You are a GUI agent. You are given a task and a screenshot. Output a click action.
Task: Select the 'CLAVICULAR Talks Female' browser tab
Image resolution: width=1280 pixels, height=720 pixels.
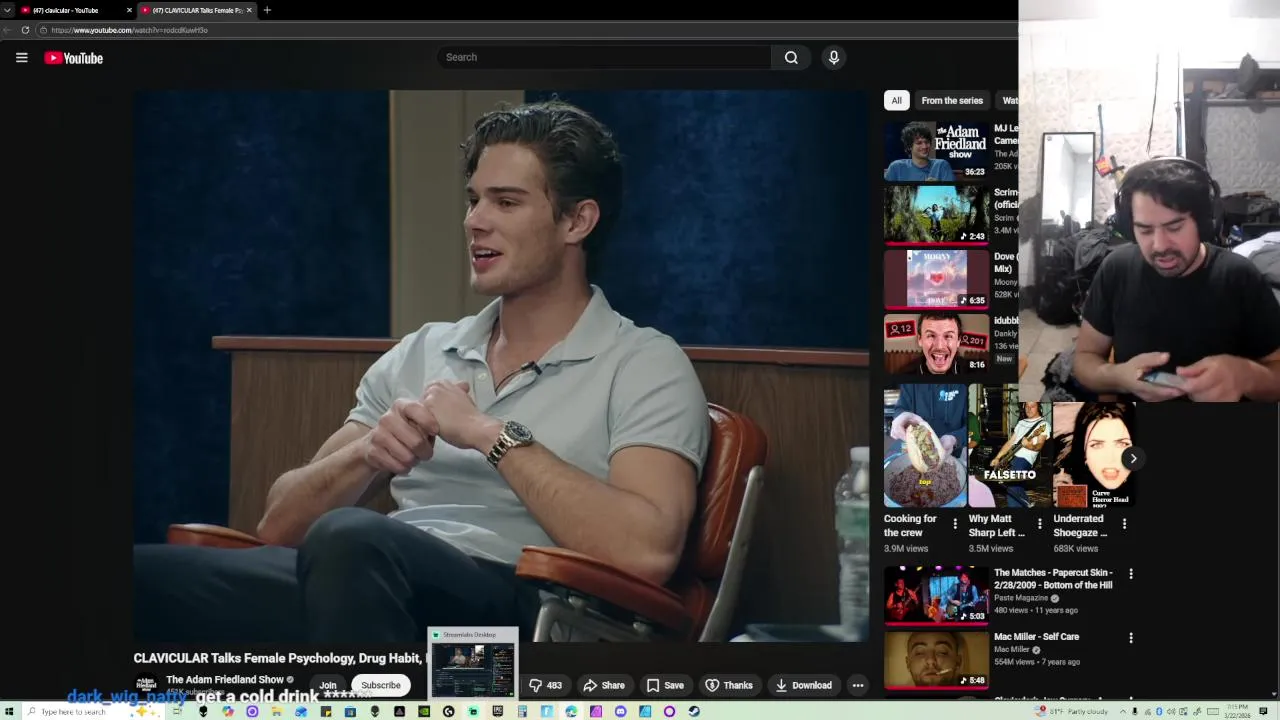coord(196,10)
